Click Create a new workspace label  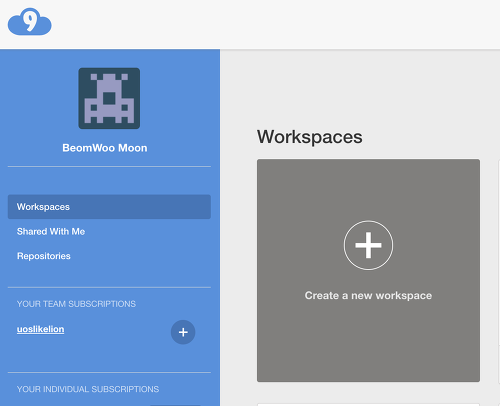(368, 295)
